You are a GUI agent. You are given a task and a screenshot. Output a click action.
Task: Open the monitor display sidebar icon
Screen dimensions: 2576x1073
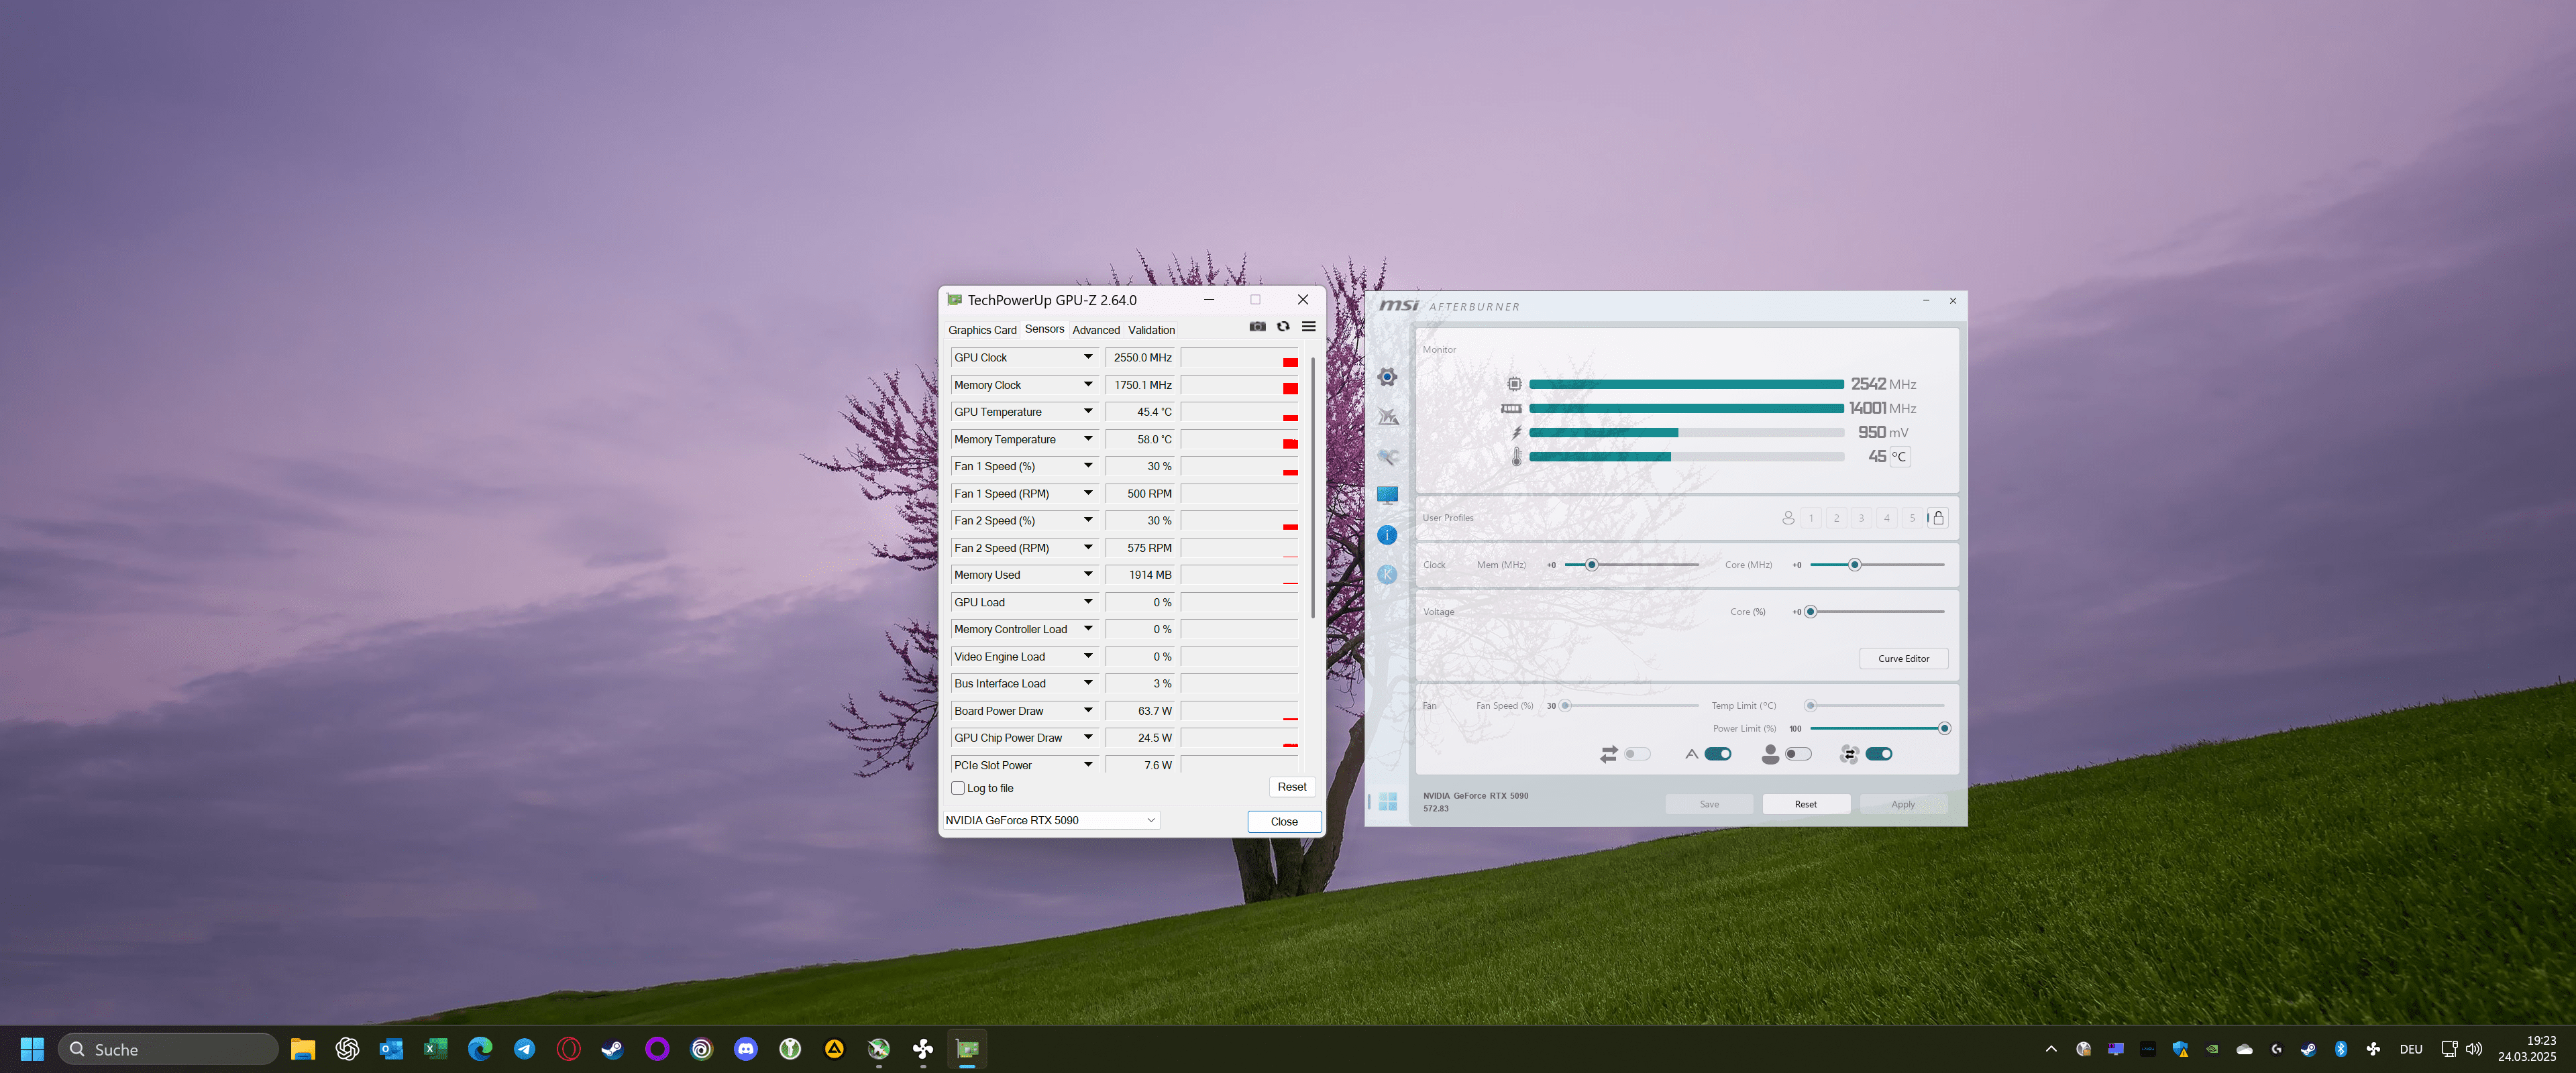[x=1387, y=495]
